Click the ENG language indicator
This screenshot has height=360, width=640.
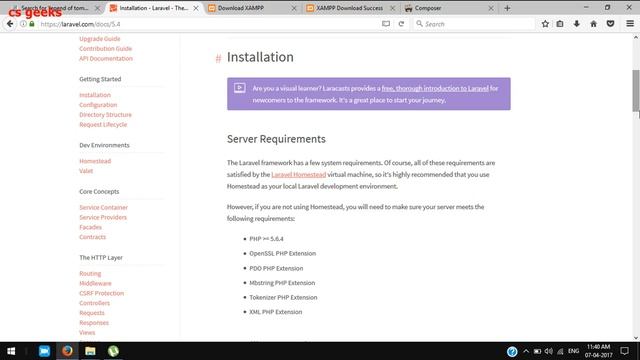pos(573,351)
